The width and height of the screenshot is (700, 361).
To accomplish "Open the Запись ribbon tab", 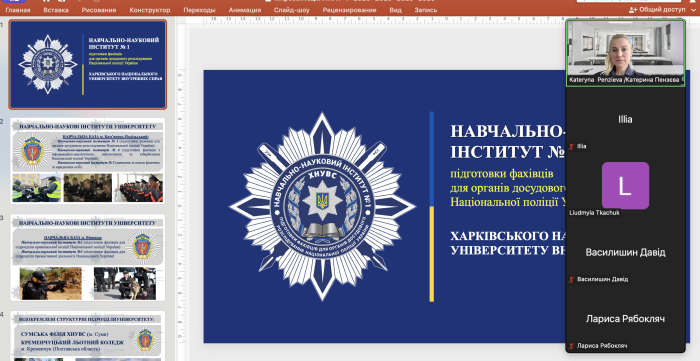I will click(x=425, y=10).
